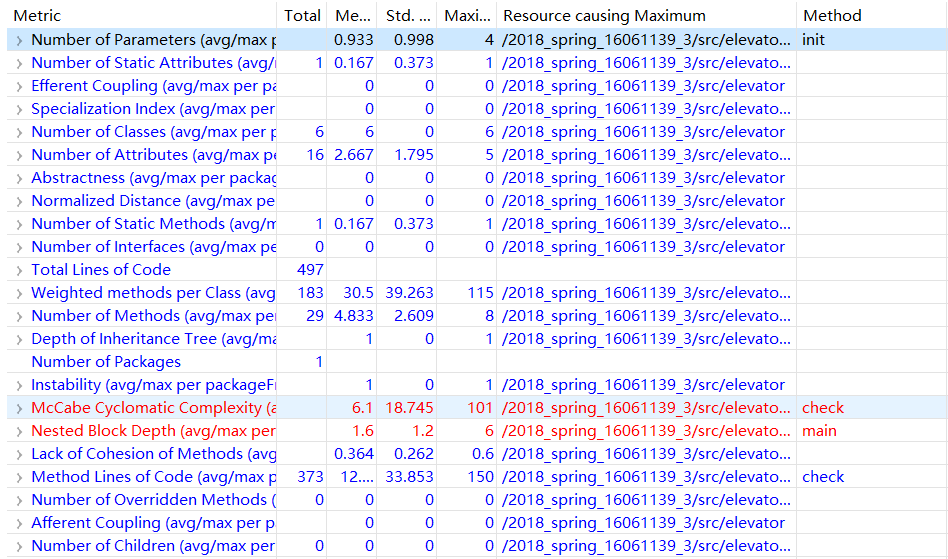Click the Std. Dev. column header
Screen dimensions: 948x559
[x=407, y=15]
